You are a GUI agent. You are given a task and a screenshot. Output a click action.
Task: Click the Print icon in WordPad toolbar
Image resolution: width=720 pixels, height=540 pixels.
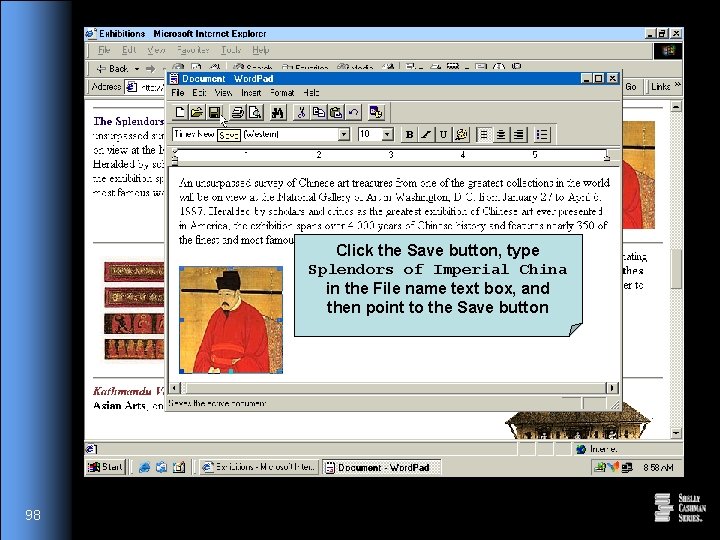click(237, 112)
